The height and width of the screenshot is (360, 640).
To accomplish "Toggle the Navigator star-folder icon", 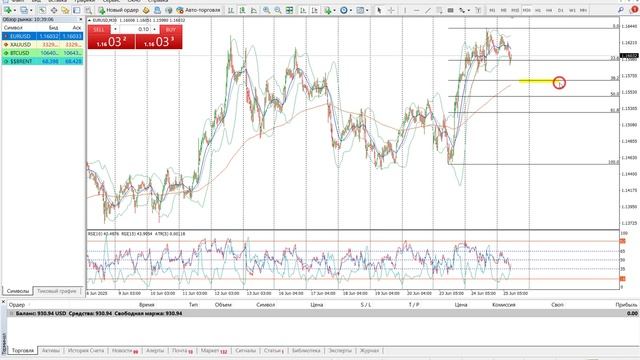I will 65,10.
